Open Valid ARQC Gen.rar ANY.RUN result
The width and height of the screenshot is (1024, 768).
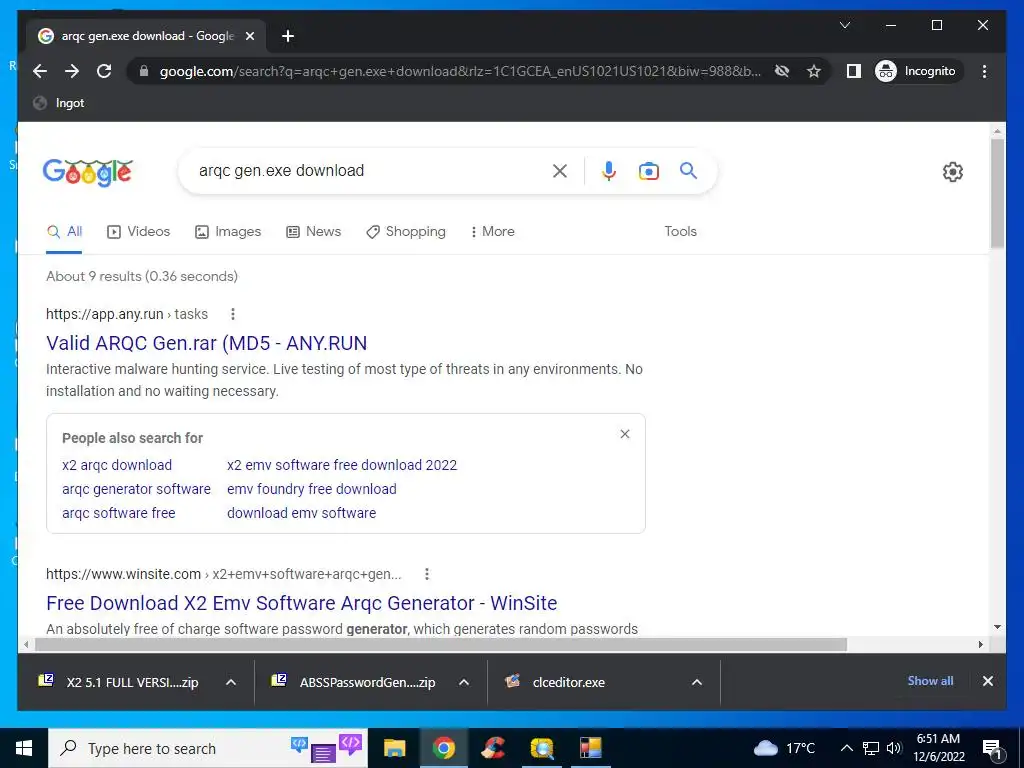point(206,344)
